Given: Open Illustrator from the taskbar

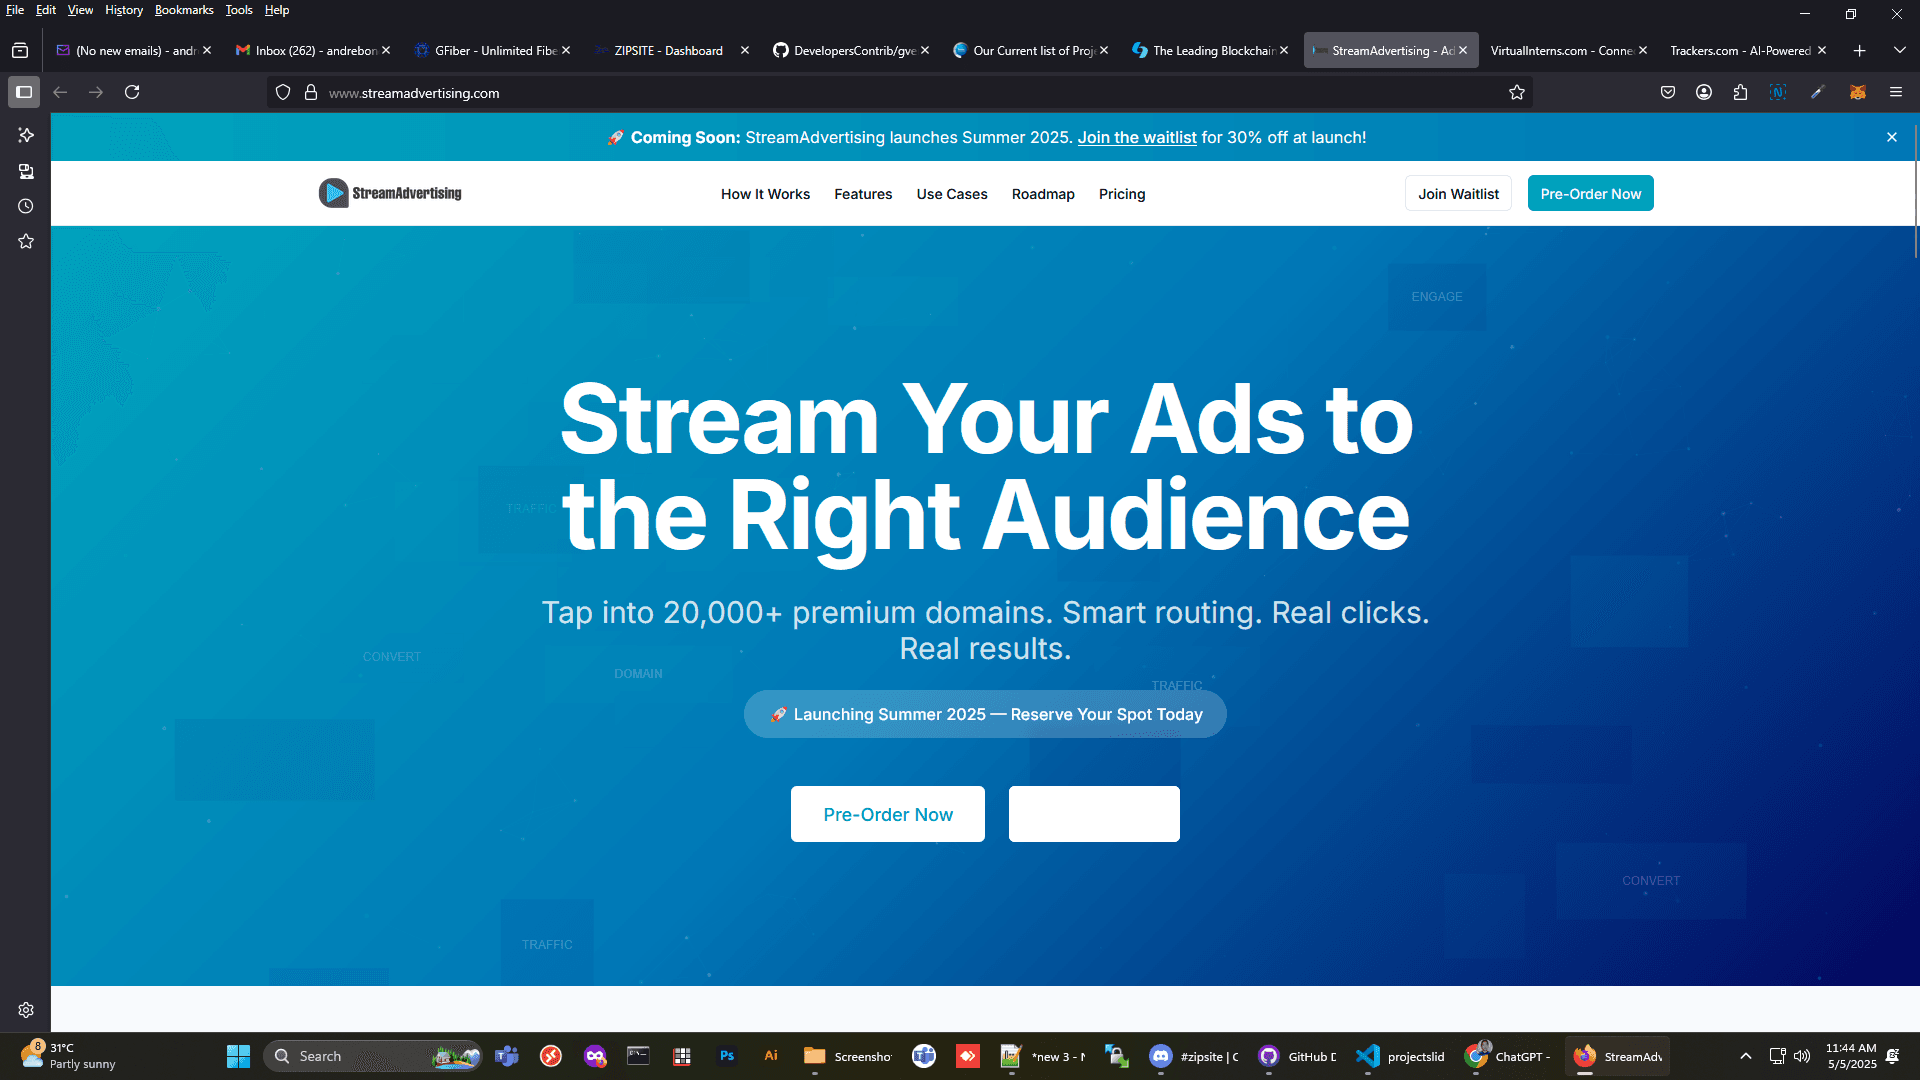Looking at the screenshot, I should click(771, 1056).
